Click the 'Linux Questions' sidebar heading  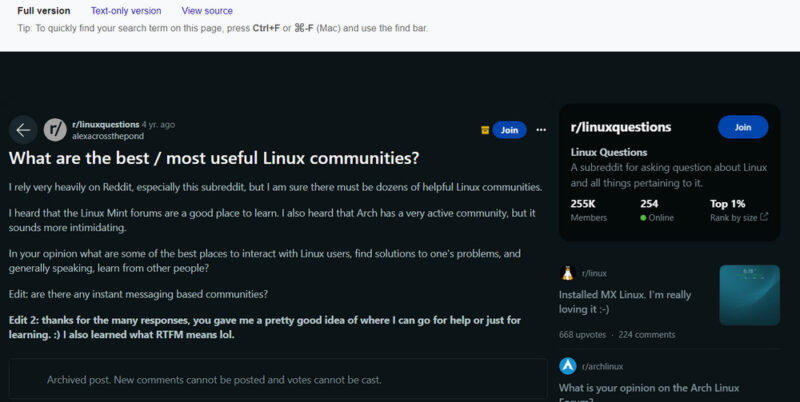click(x=609, y=152)
